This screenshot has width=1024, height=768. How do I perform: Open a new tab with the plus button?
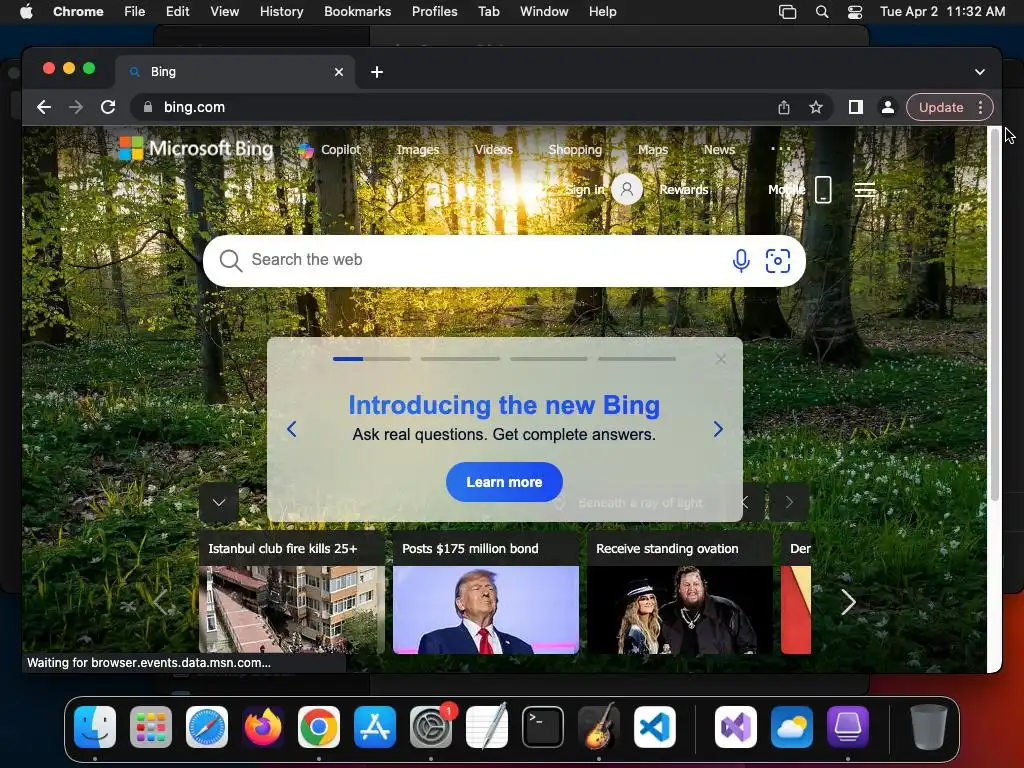377,72
